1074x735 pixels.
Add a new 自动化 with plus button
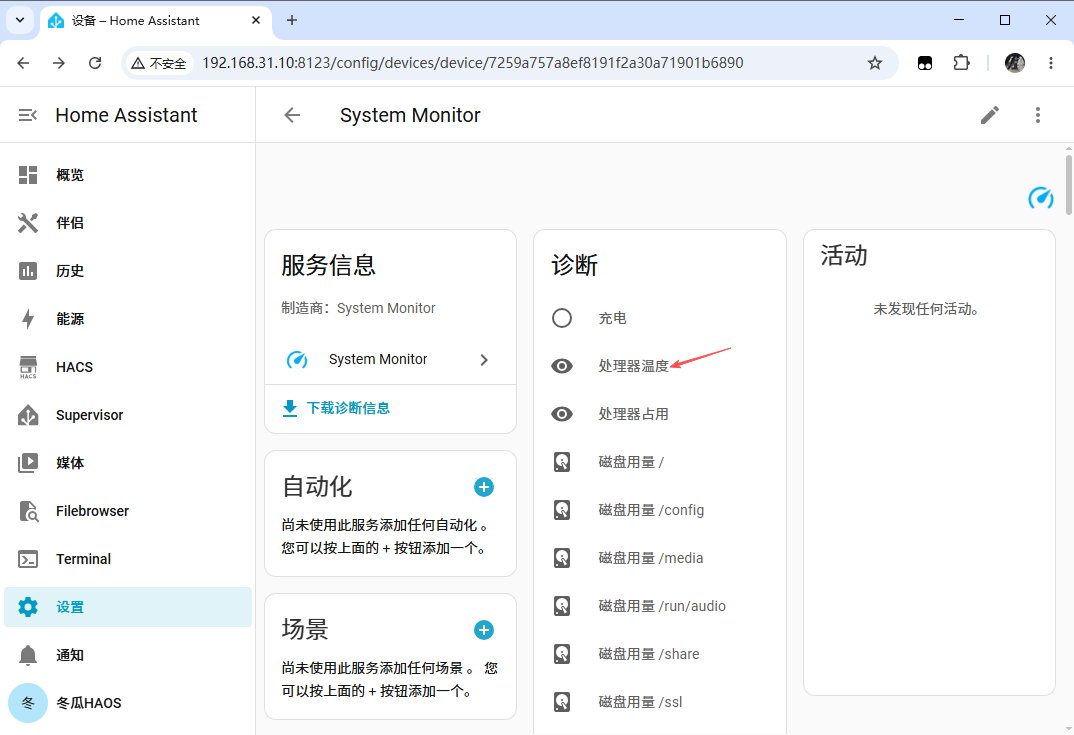click(x=484, y=487)
